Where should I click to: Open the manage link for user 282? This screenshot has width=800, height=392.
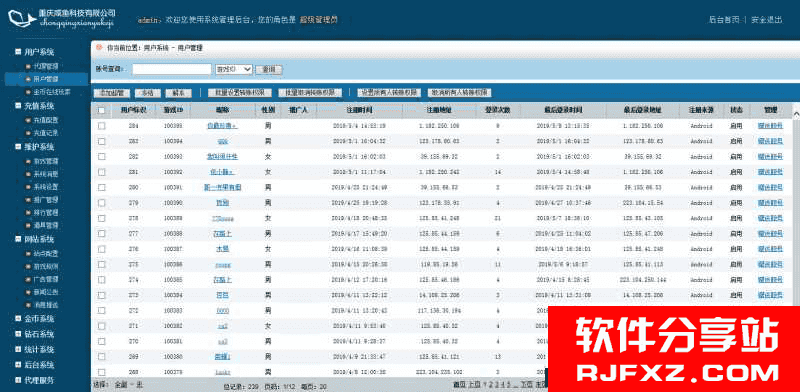[x=770, y=157]
